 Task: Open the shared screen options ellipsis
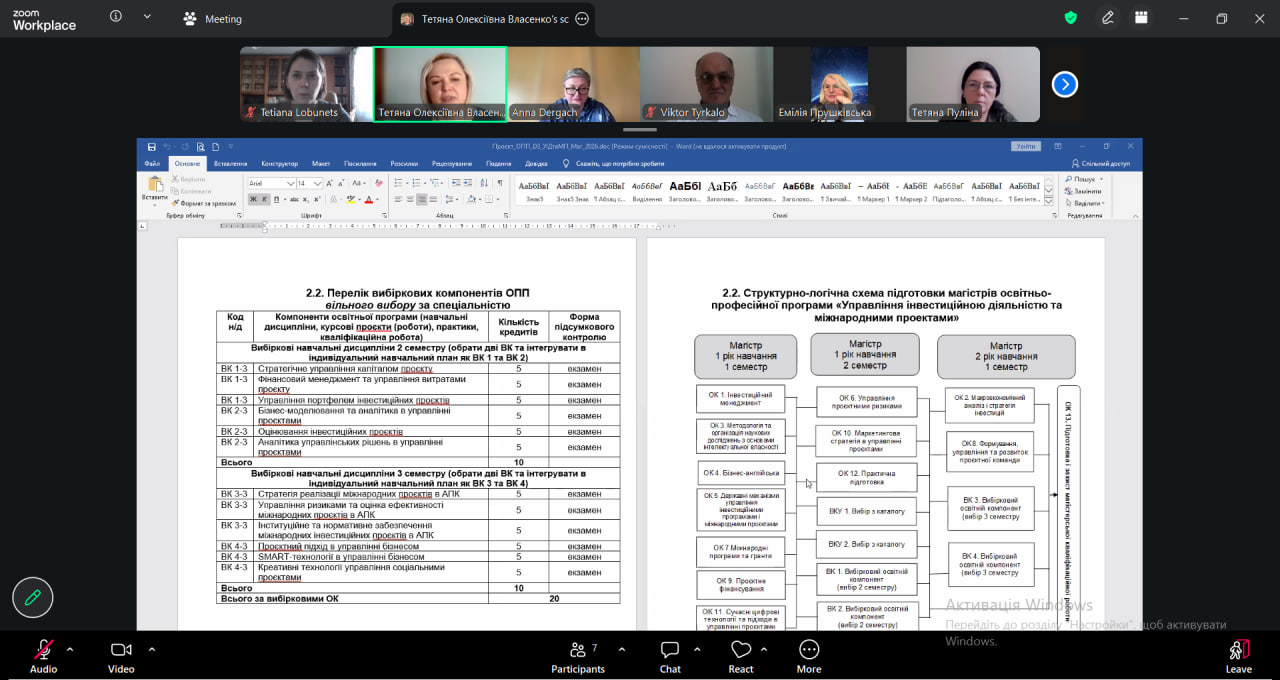pos(582,19)
